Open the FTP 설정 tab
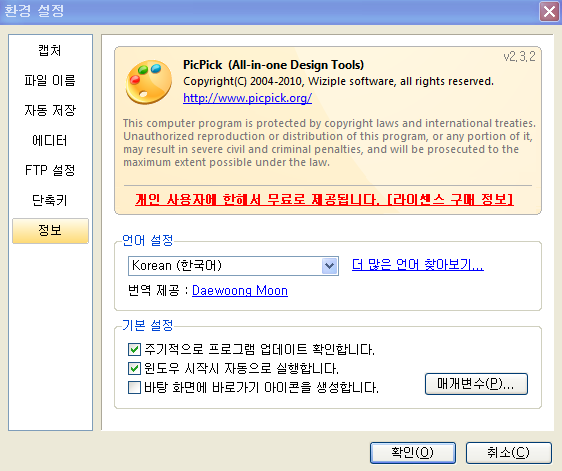 [50, 170]
